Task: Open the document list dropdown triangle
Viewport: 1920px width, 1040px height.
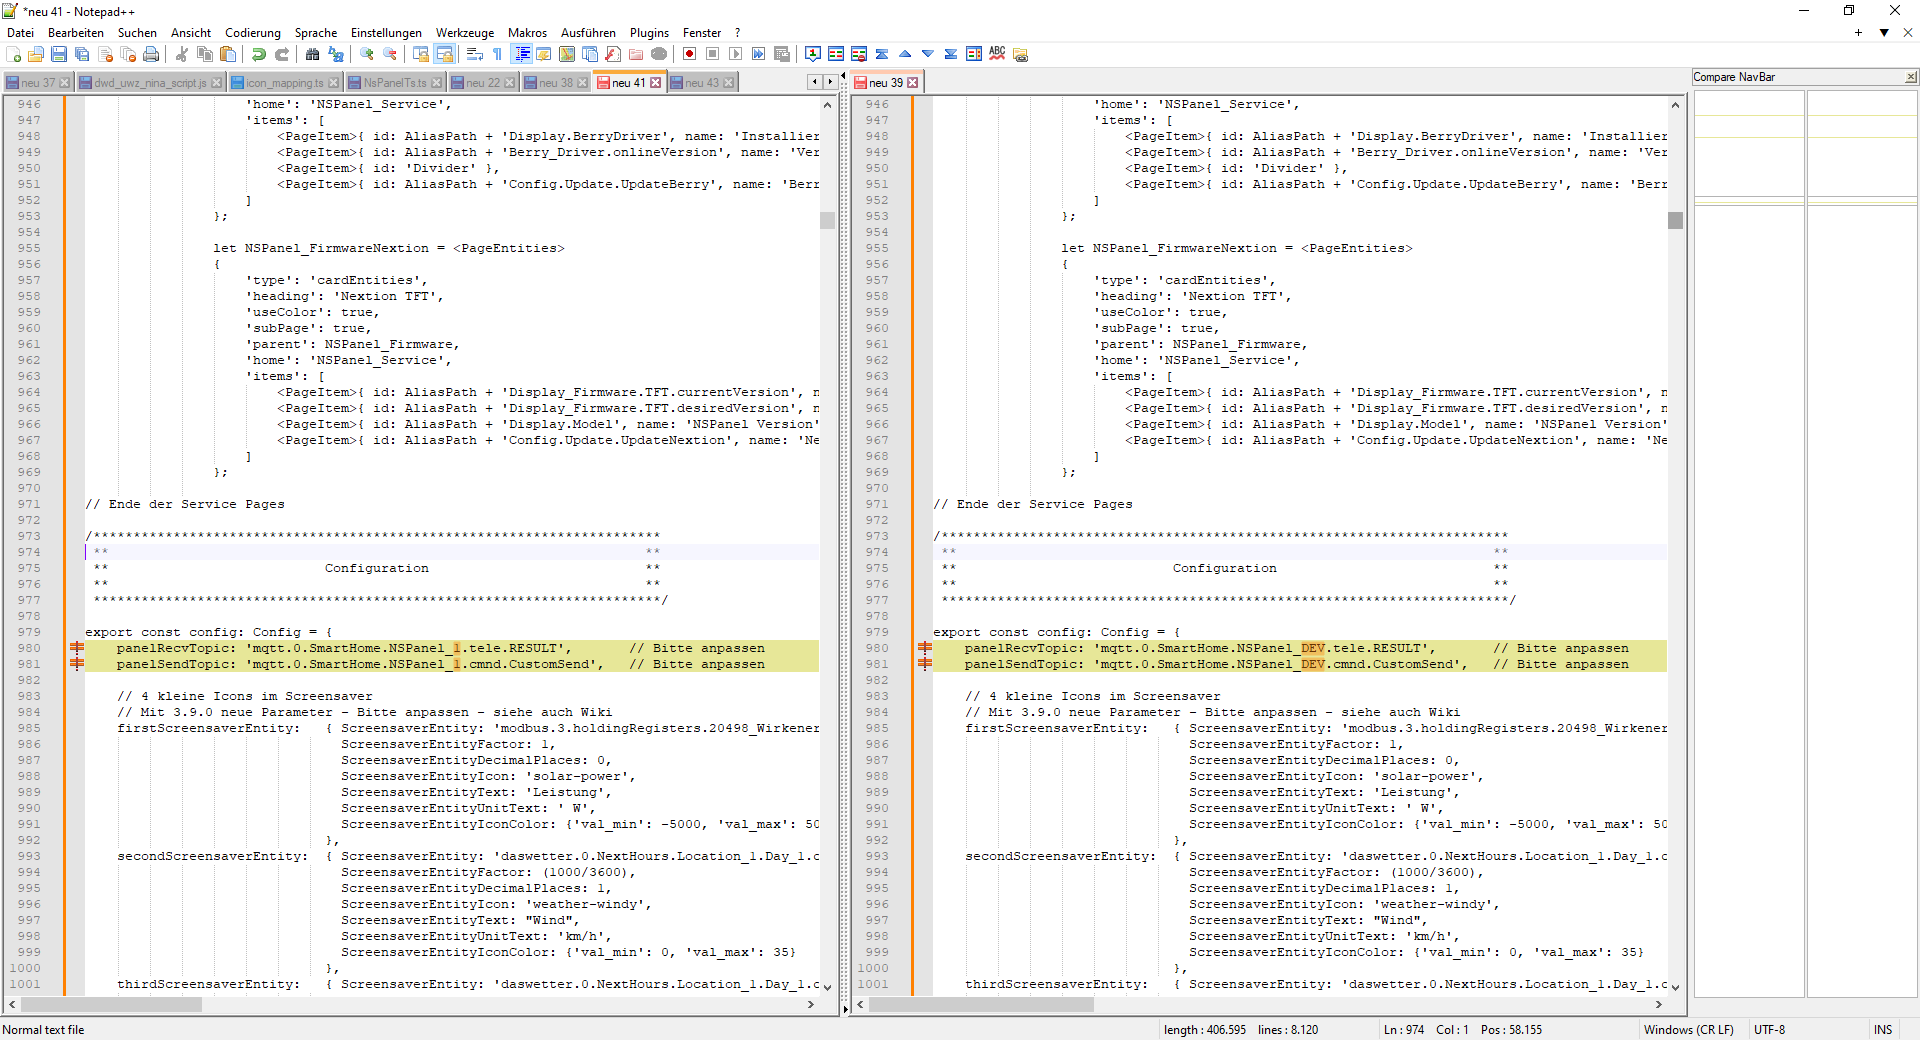Action: coord(1884,33)
